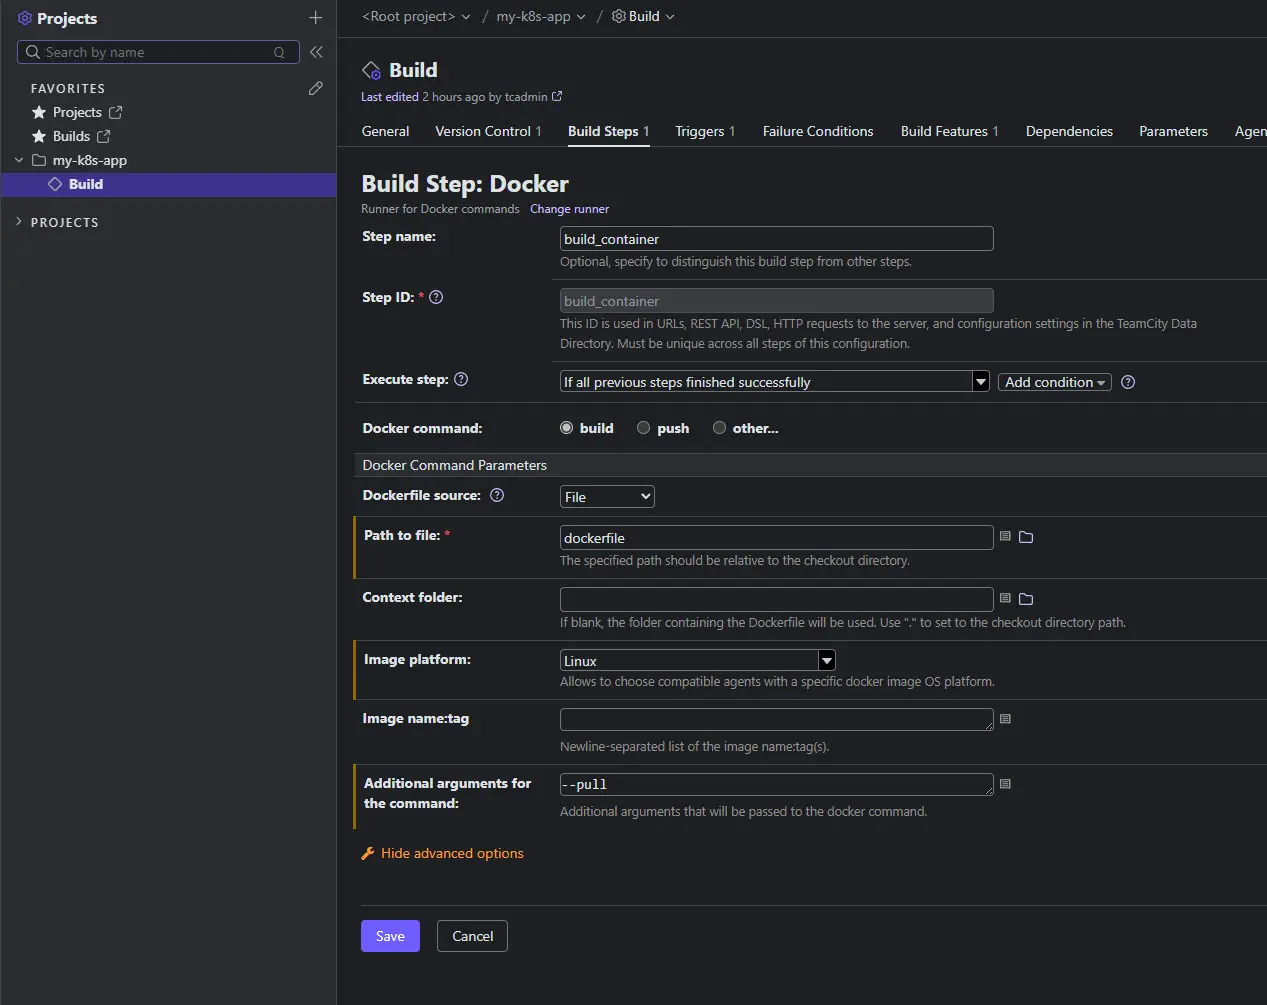Click help icon beside Add condition
This screenshot has width=1267, height=1005.
click(1128, 382)
